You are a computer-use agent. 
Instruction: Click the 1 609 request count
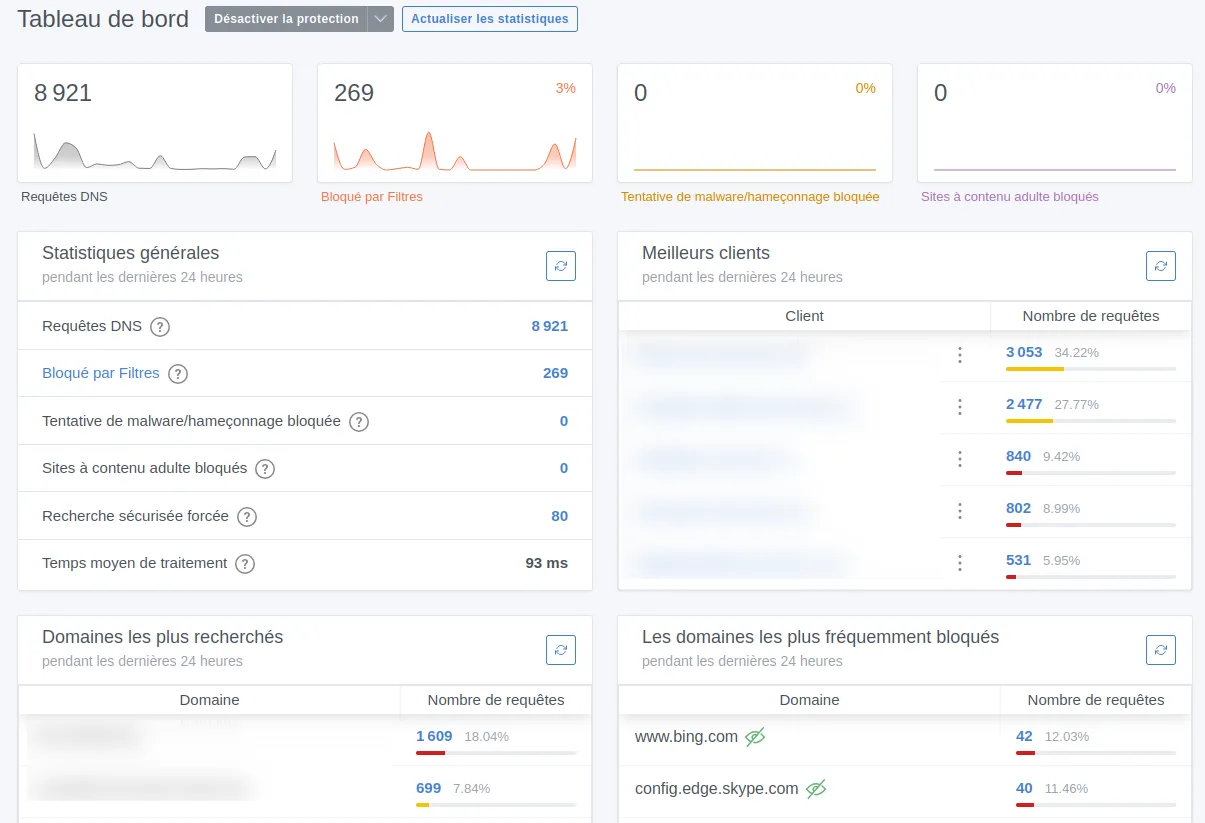pyautogui.click(x=434, y=736)
